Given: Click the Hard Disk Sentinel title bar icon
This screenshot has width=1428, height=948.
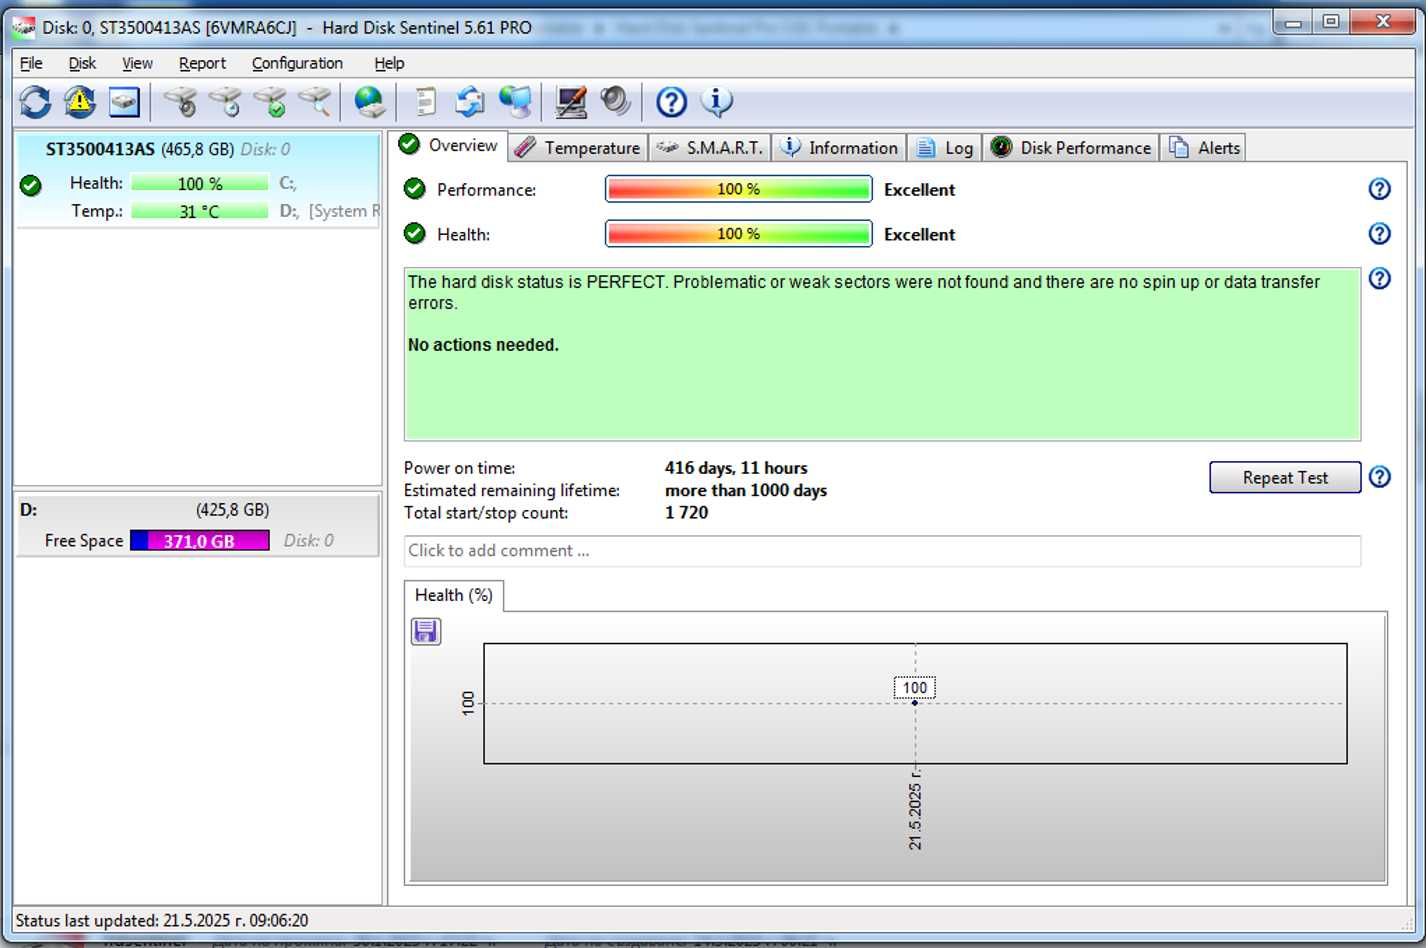Looking at the screenshot, I should (x=24, y=27).
